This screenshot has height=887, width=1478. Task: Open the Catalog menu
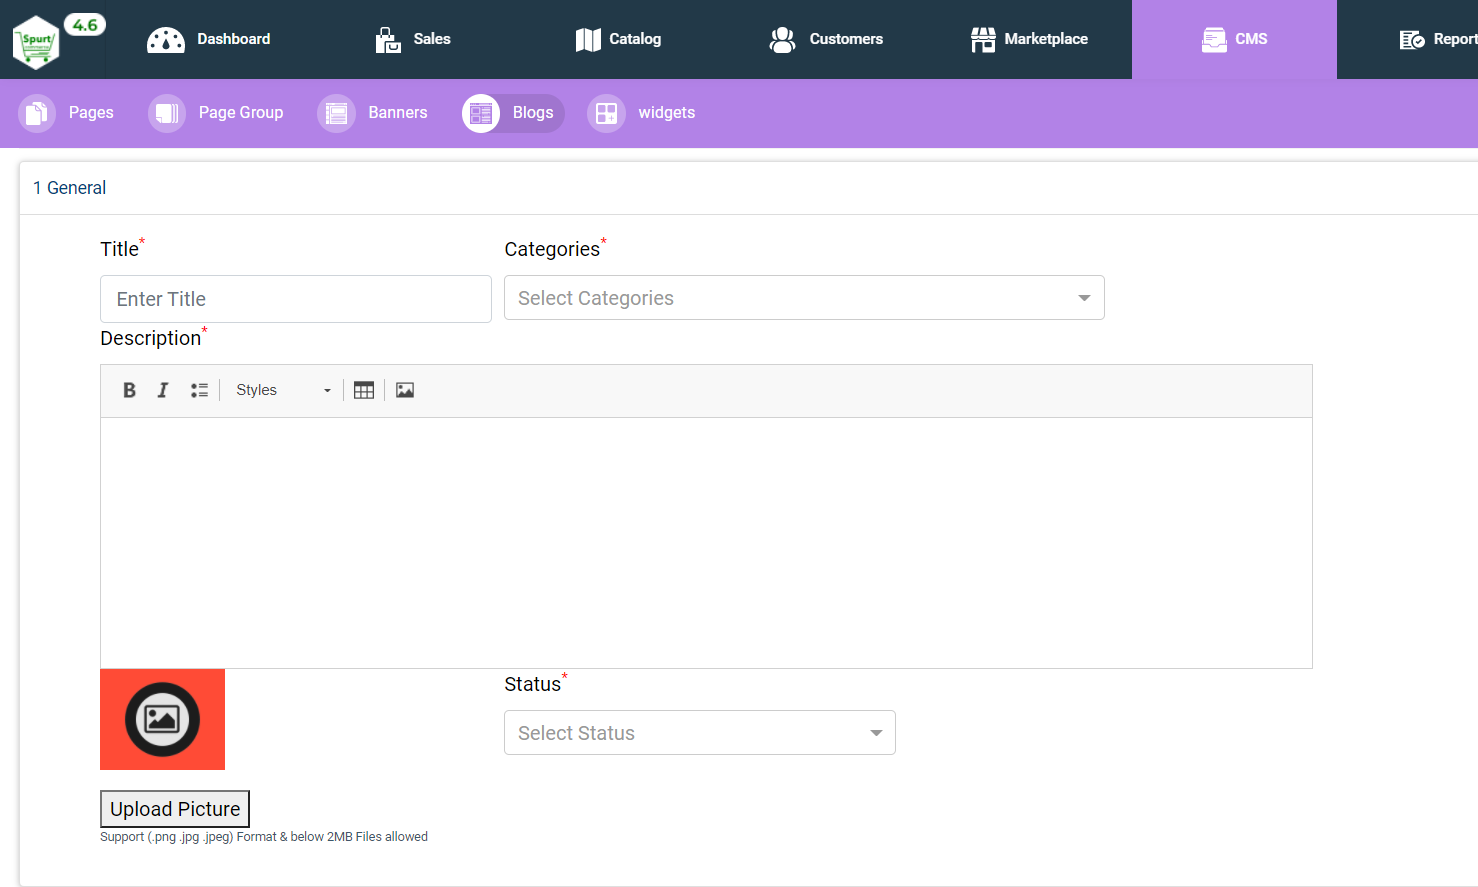[x=635, y=39]
